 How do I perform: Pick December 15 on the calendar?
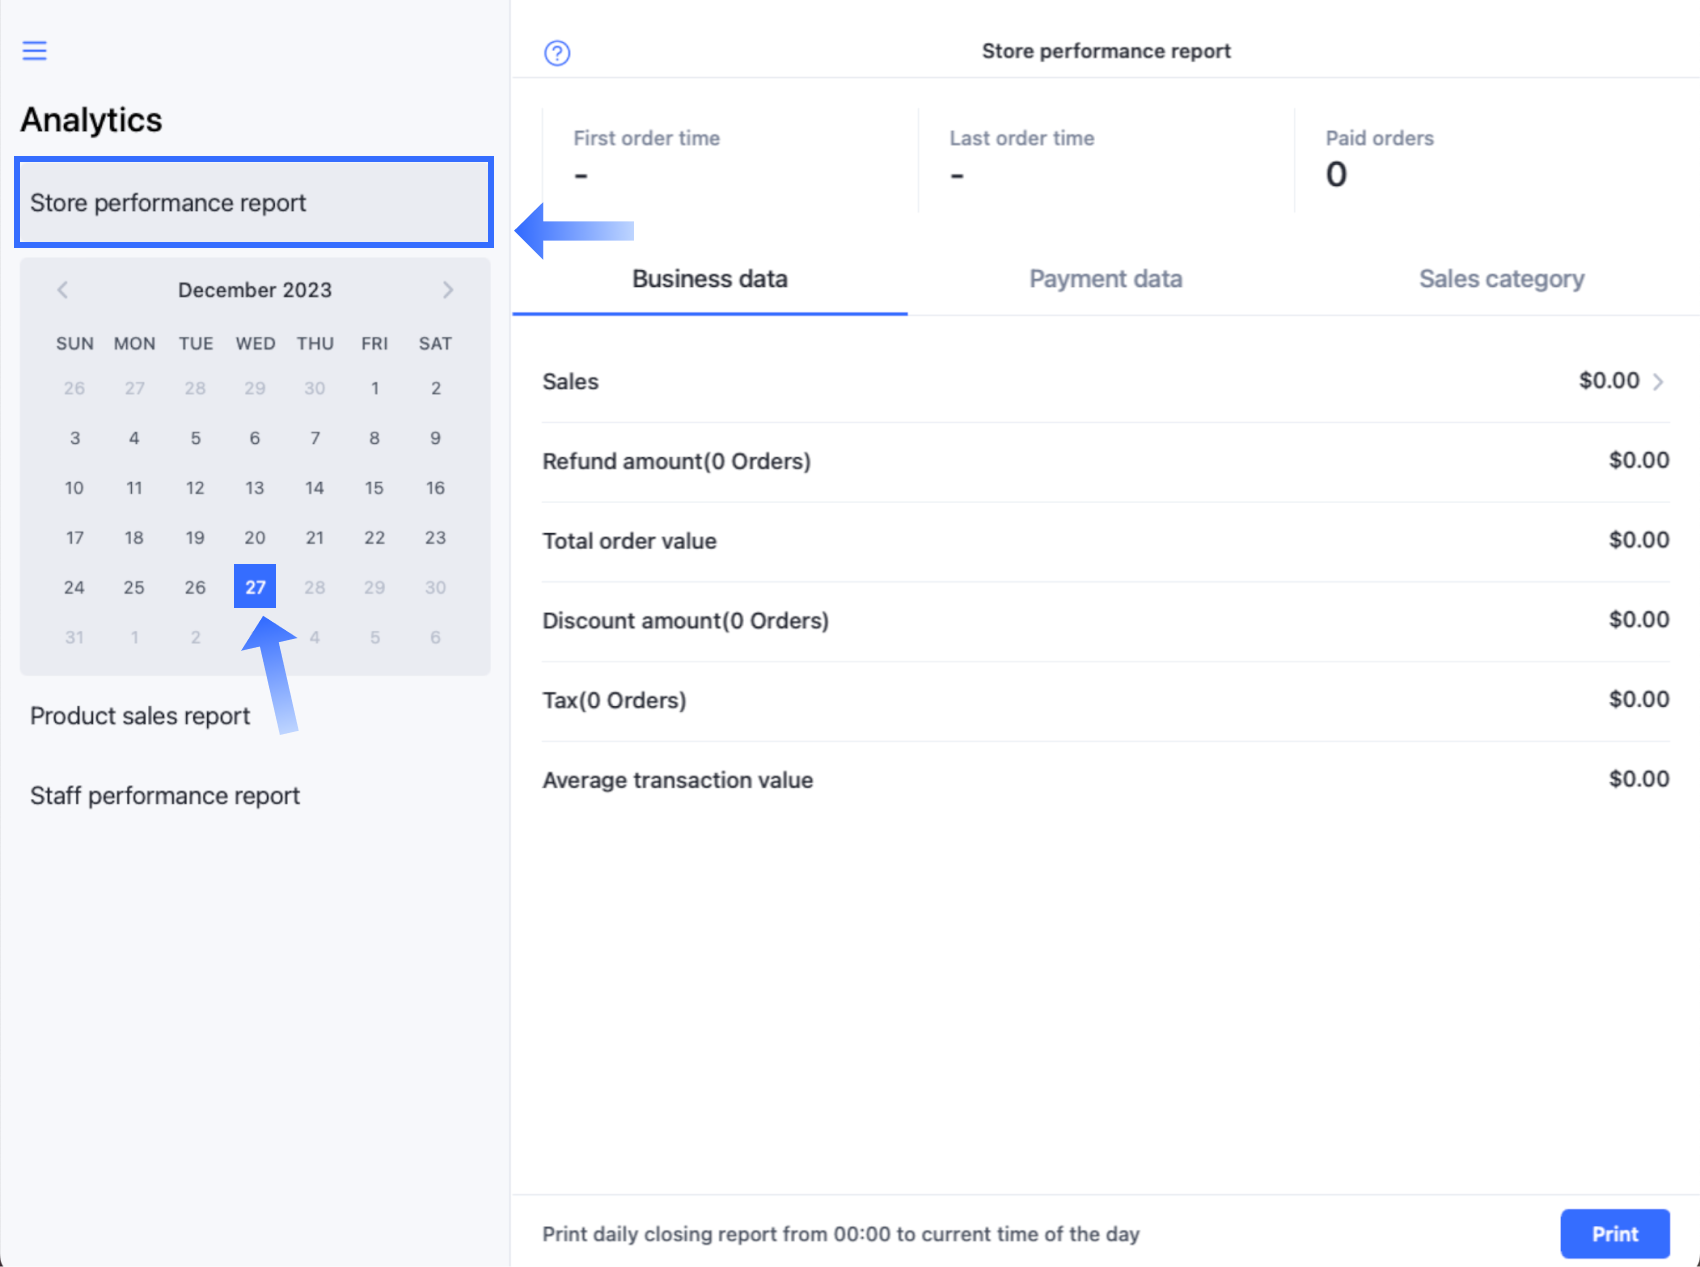[374, 488]
